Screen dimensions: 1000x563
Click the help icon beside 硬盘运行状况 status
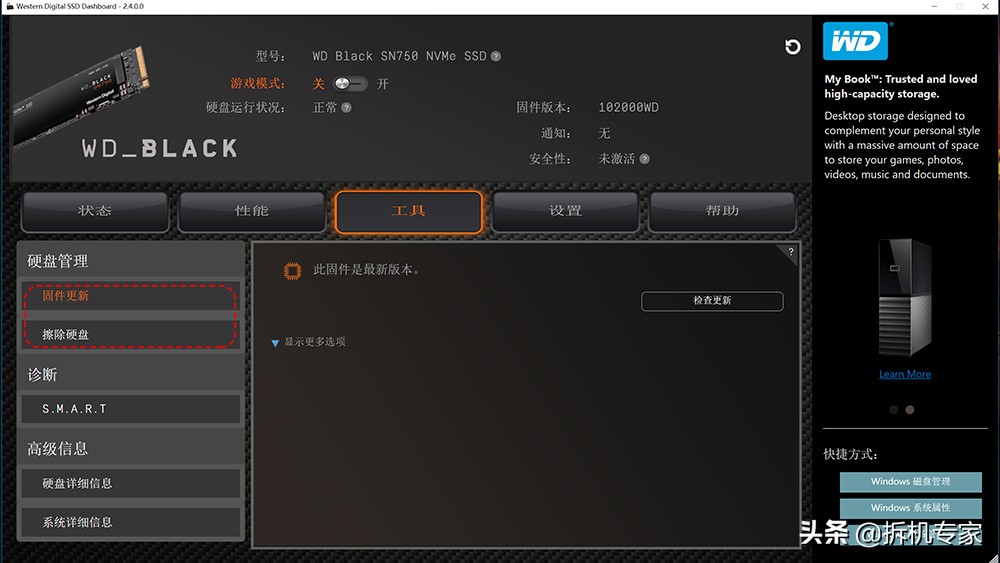(346, 108)
